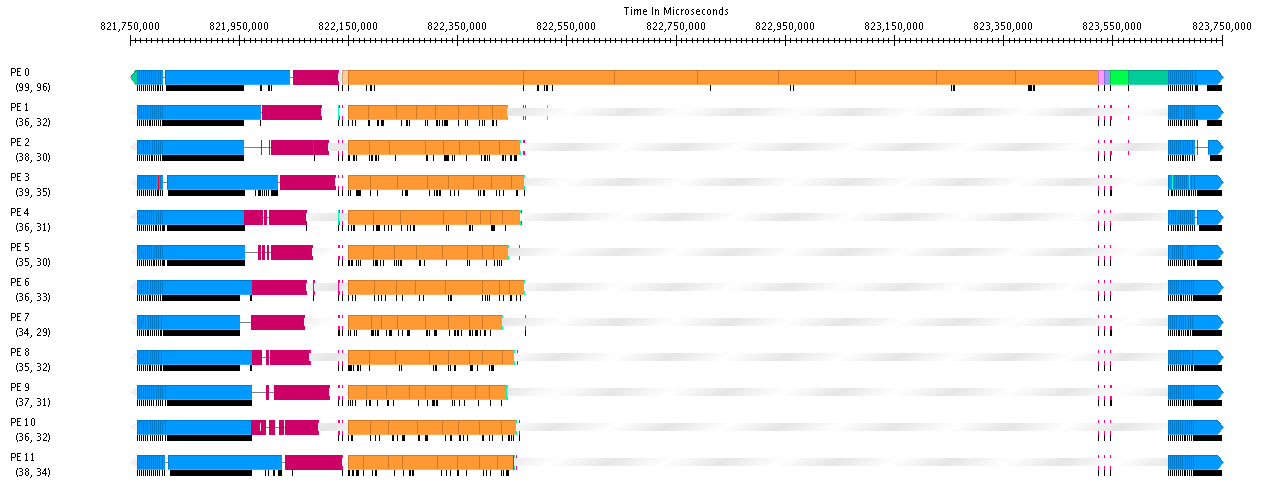Viewport: 1262px width, 504px height.
Task: Select the magenta entry block in PE 7 timeline
Action: click(277, 322)
